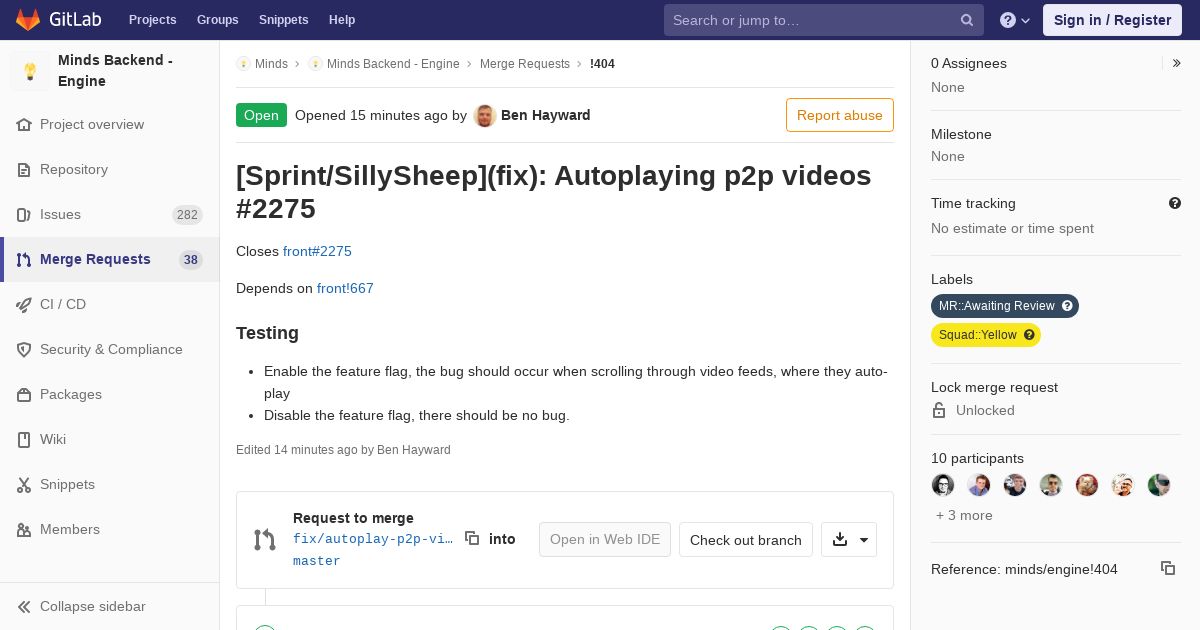This screenshot has width=1200, height=630.
Task: Click the !404 breadcrumb
Action: 602,64
